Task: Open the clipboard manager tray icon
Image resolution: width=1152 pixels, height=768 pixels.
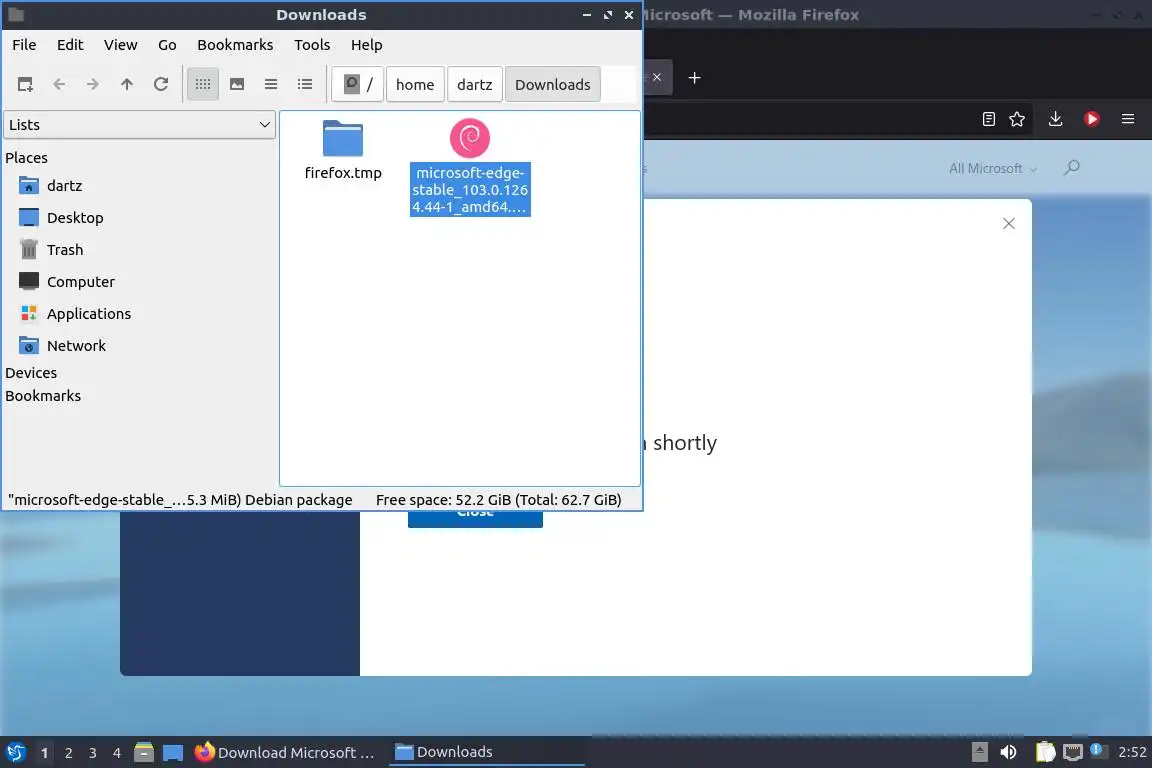Action: [x=1045, y=753]
